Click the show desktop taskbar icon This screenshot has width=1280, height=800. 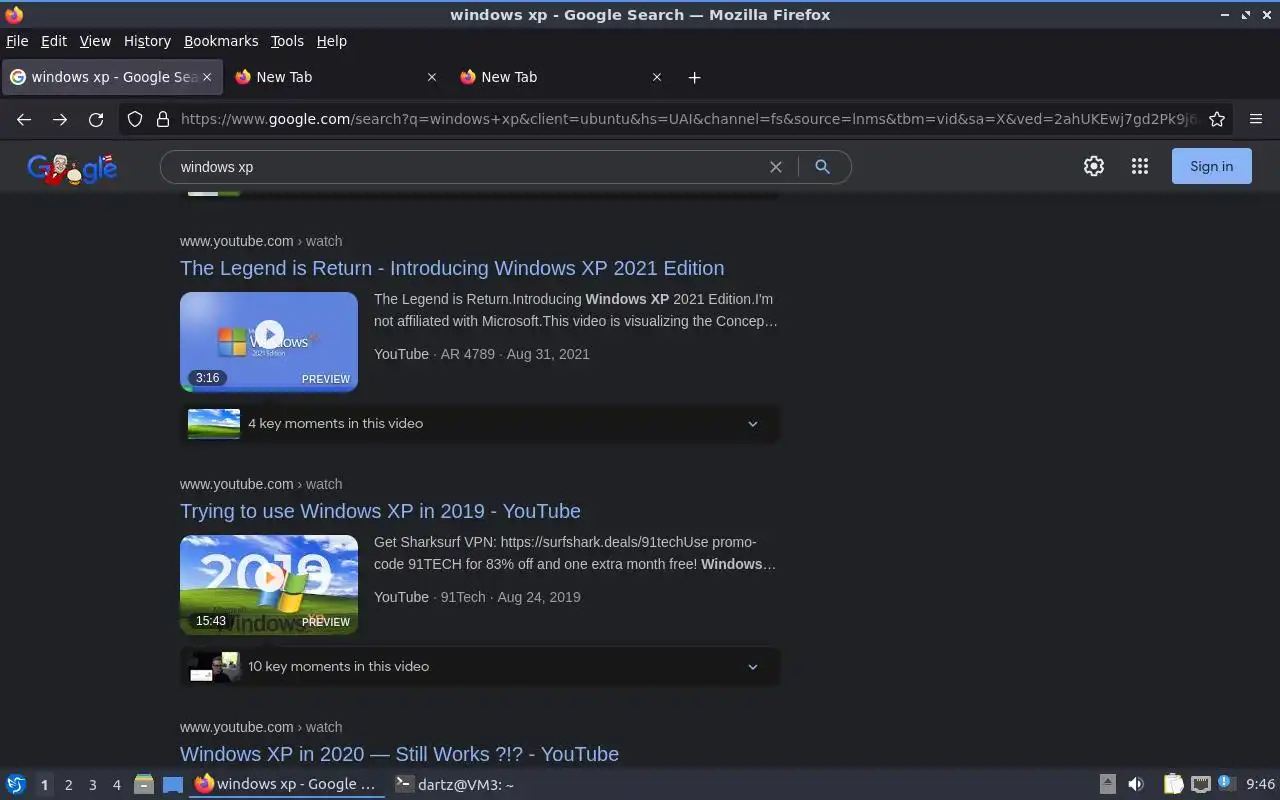pos(173,785)
